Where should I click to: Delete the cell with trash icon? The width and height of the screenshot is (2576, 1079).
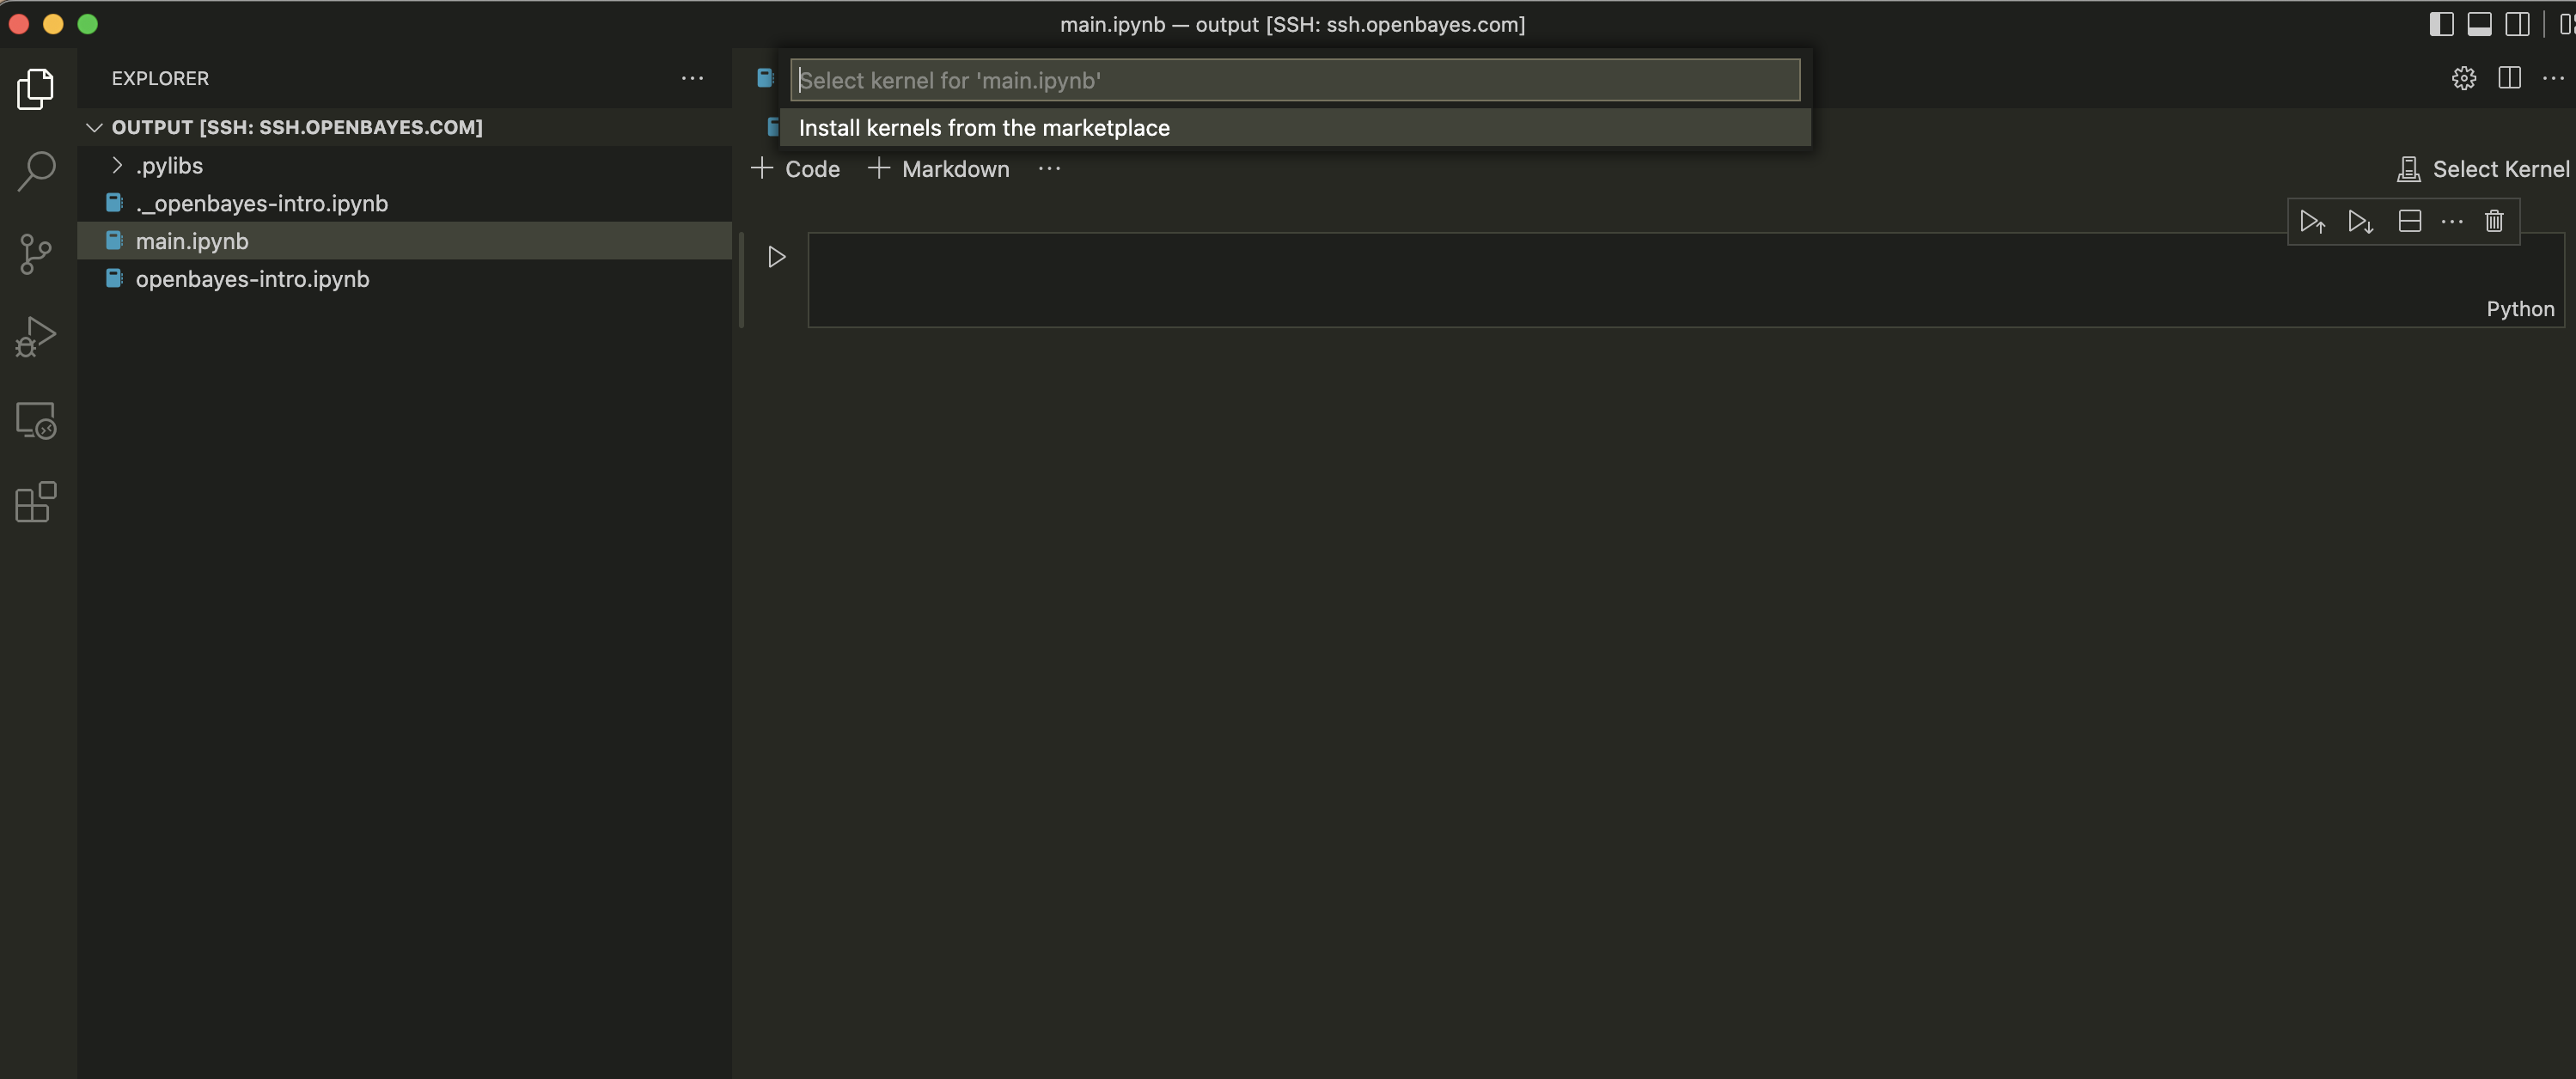[x=2494, y=221]
